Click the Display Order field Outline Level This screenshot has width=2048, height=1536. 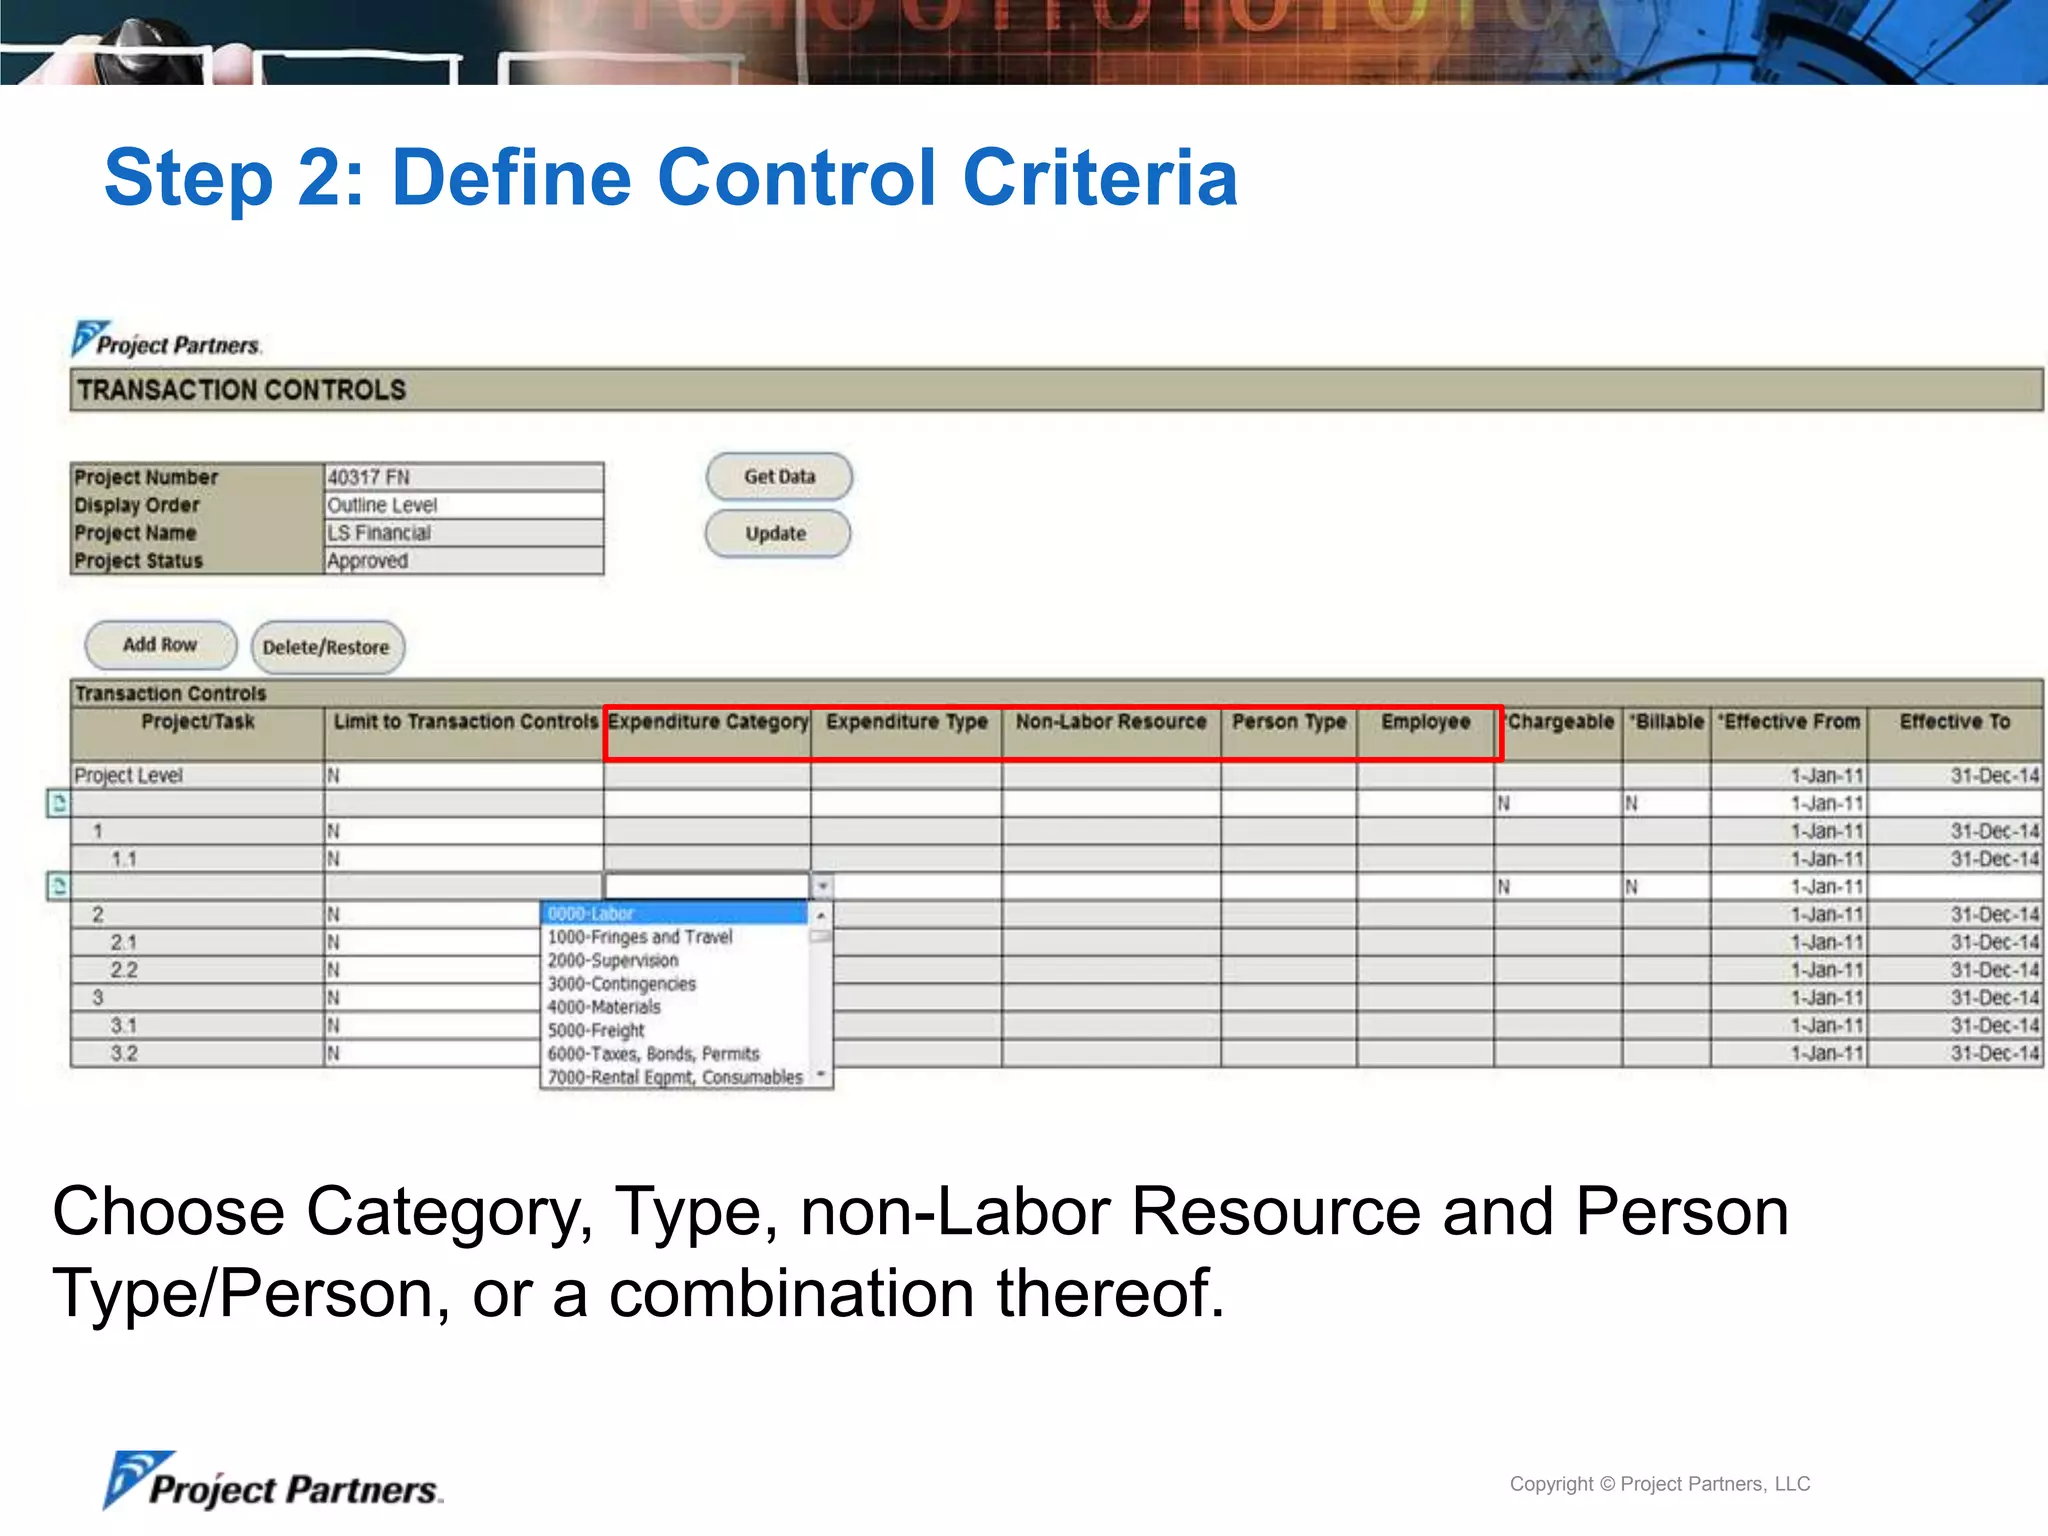point(464,505)
